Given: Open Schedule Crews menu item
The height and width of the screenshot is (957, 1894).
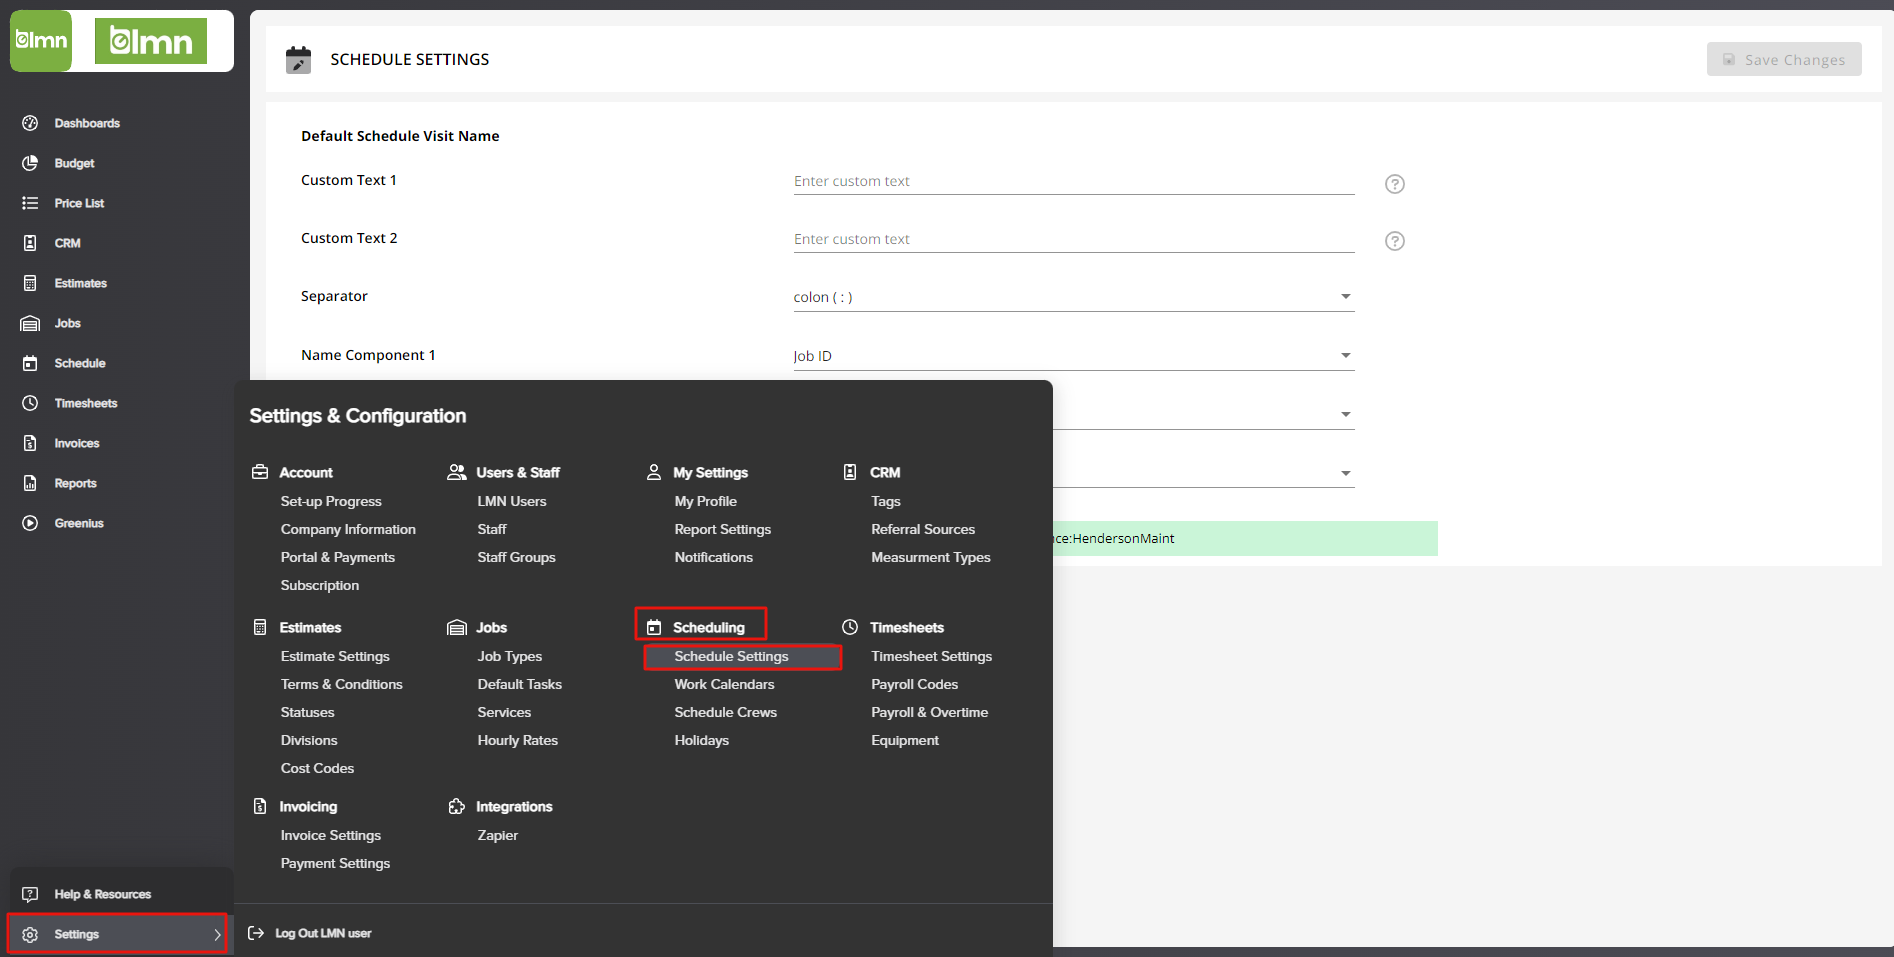Looking at the screenshot, I should click(725, 712).
